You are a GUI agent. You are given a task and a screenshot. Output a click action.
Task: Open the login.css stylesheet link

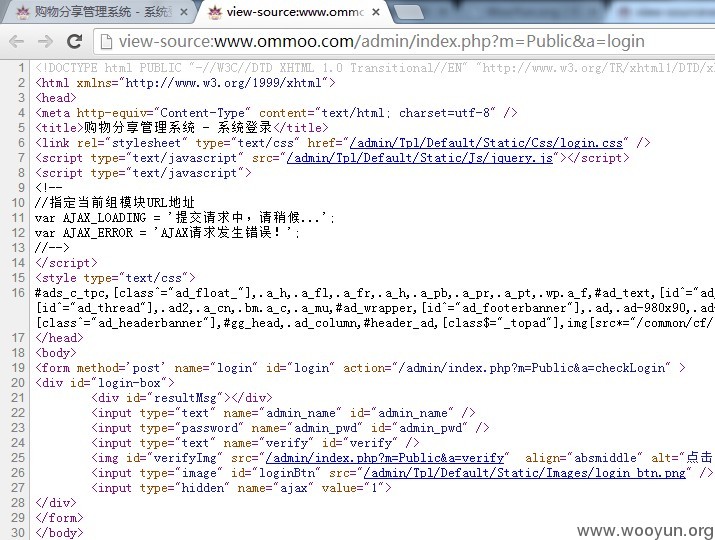coord(486,143)
